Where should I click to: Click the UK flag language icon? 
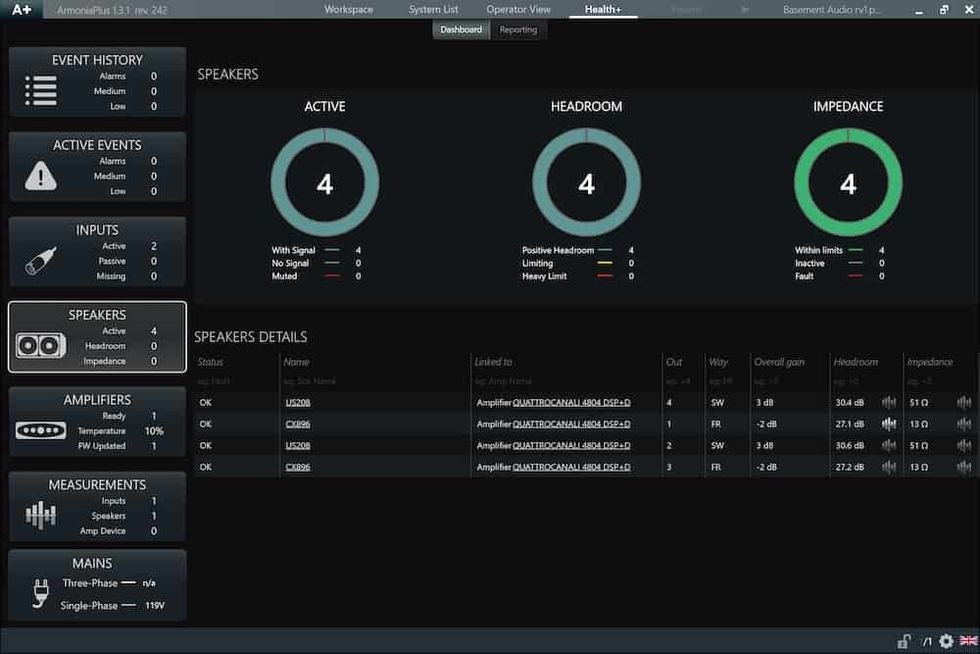(968, 641)
